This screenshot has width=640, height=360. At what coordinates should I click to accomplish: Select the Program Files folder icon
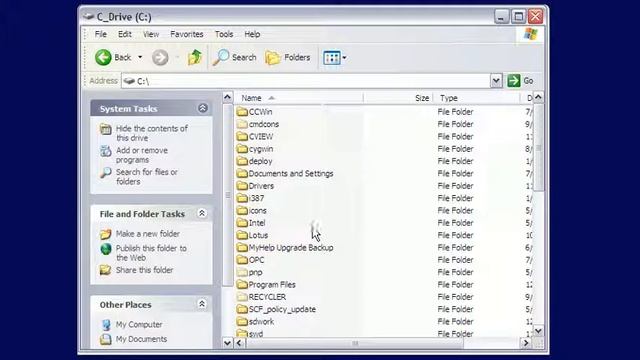pyautogui.click(x=242, y=284)
